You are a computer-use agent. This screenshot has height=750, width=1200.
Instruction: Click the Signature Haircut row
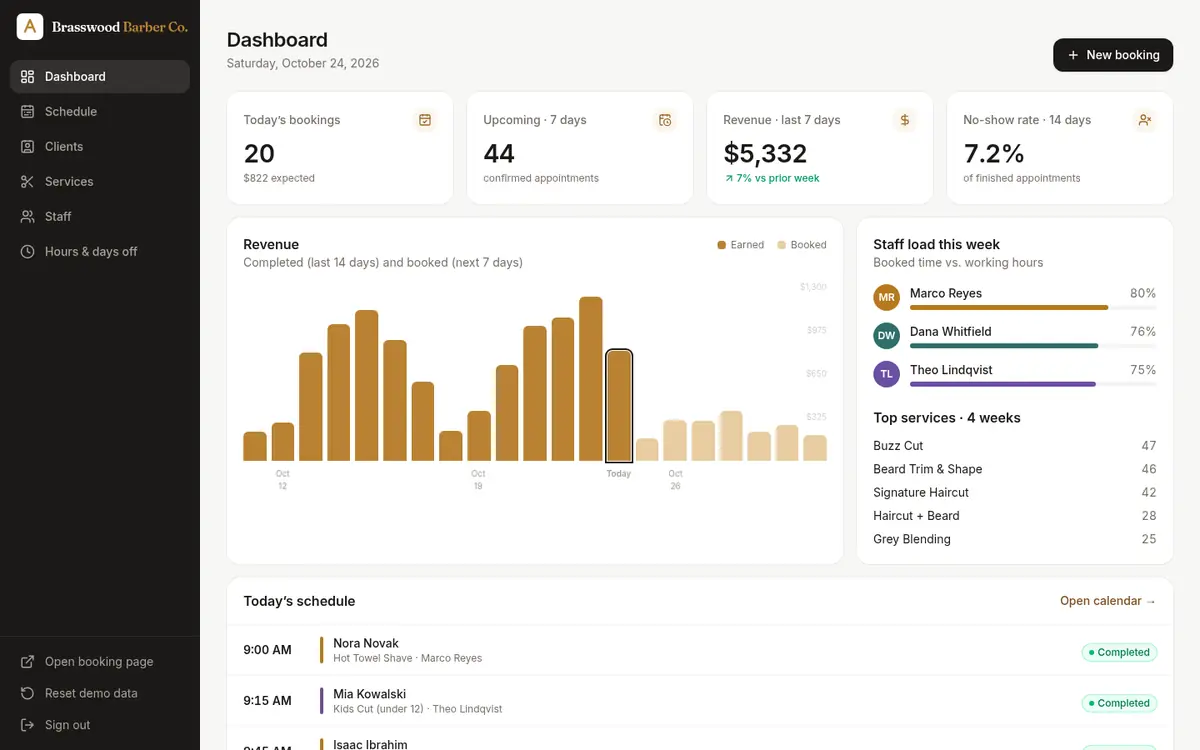tap(1015, 493)
